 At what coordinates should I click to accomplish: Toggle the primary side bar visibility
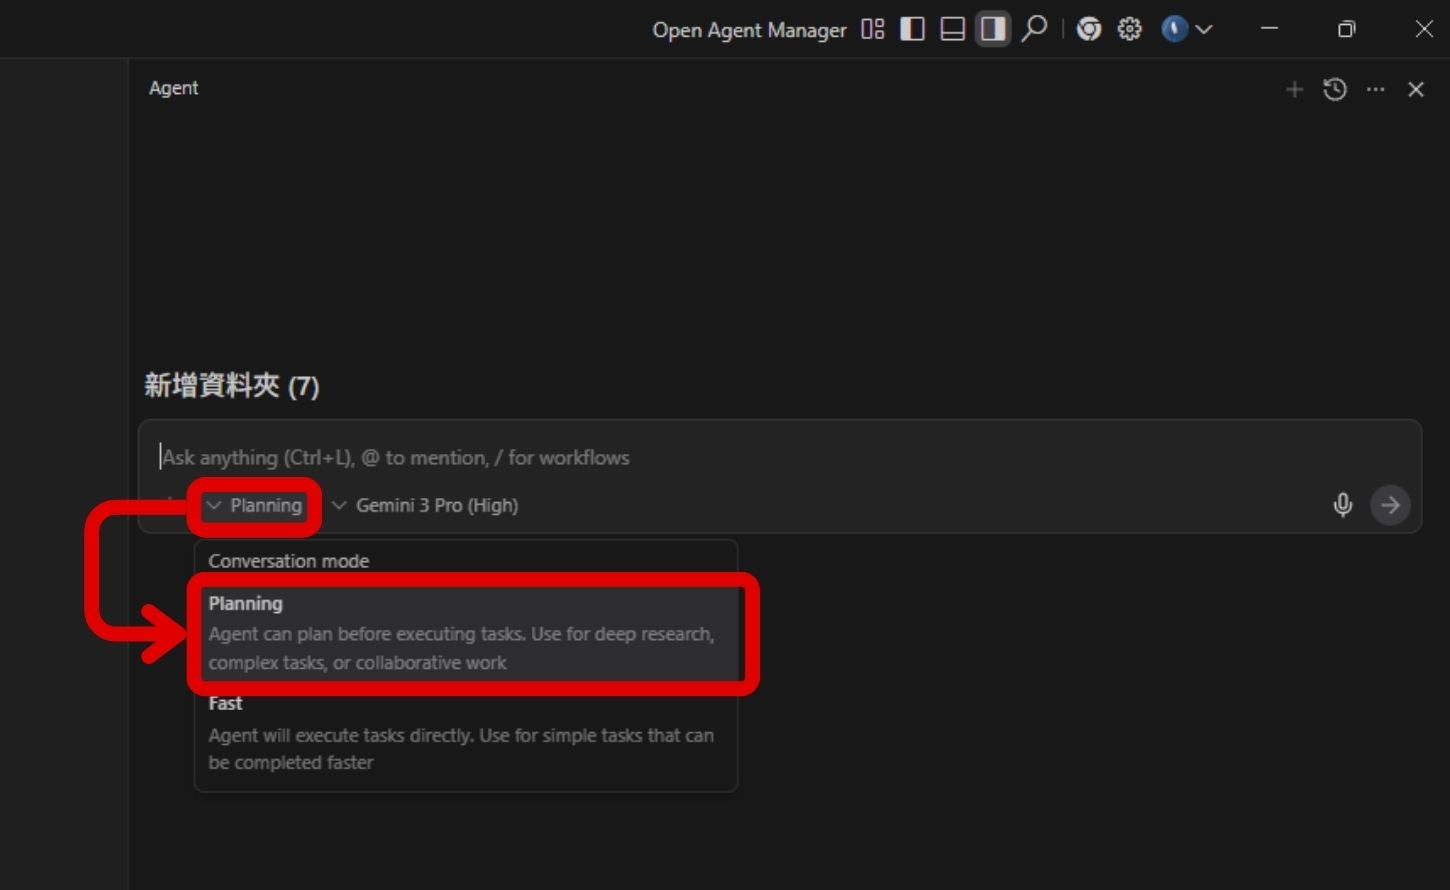912,30
